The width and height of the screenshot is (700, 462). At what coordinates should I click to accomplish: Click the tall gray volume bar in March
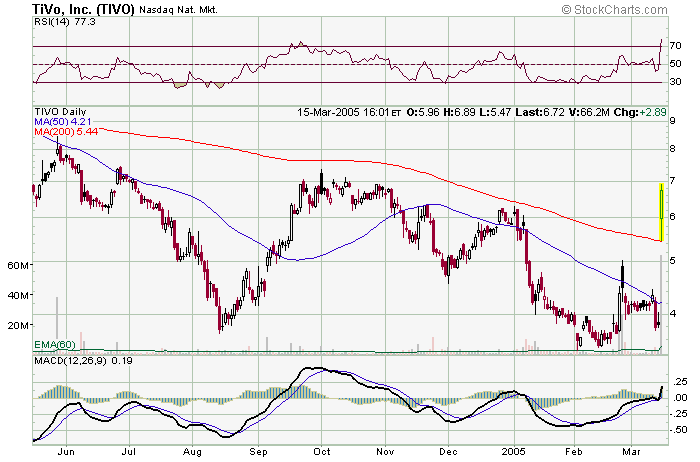661,304
